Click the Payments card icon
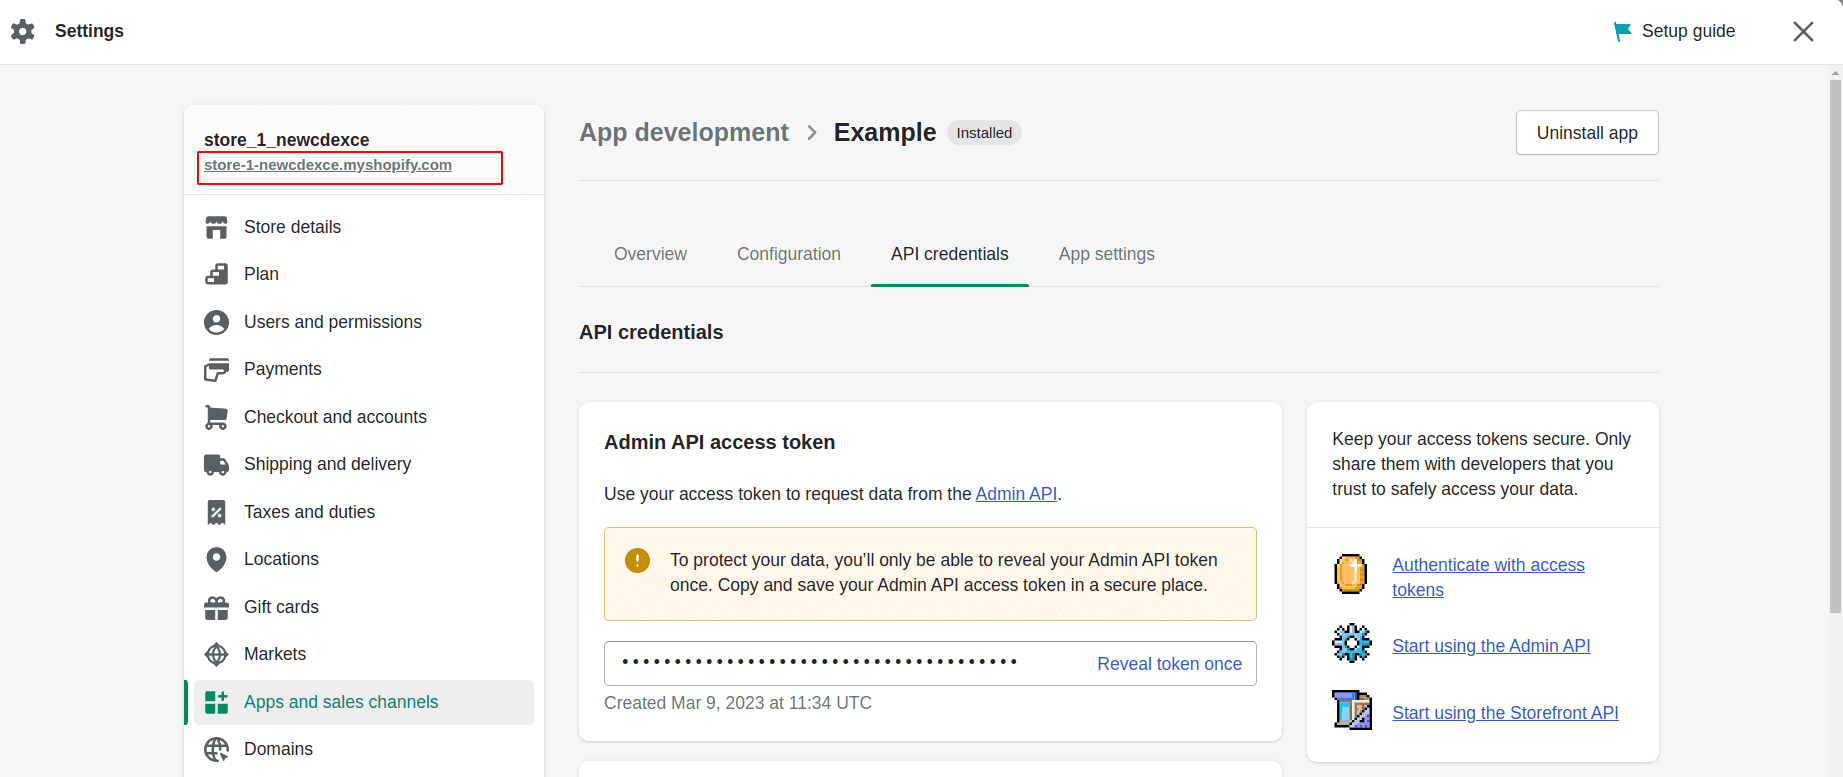Viewport: 1843px width, 777px height. [216, 370]
